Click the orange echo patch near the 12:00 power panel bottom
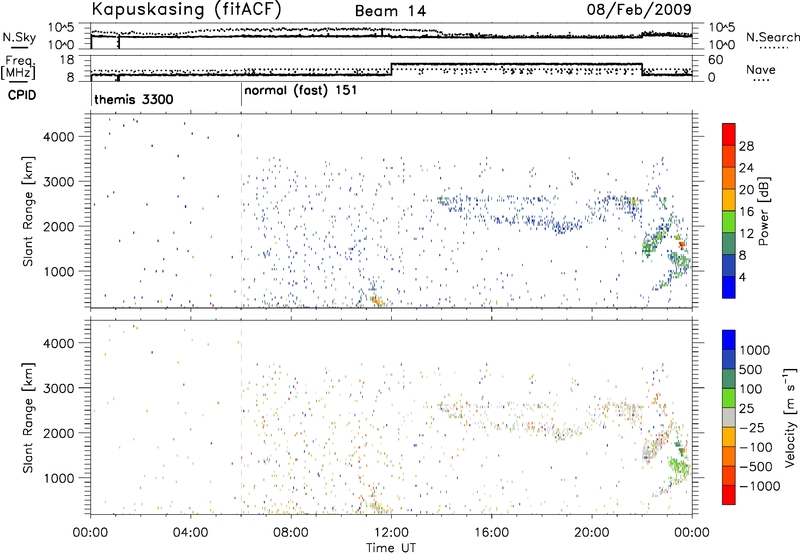 coord(377,301)
